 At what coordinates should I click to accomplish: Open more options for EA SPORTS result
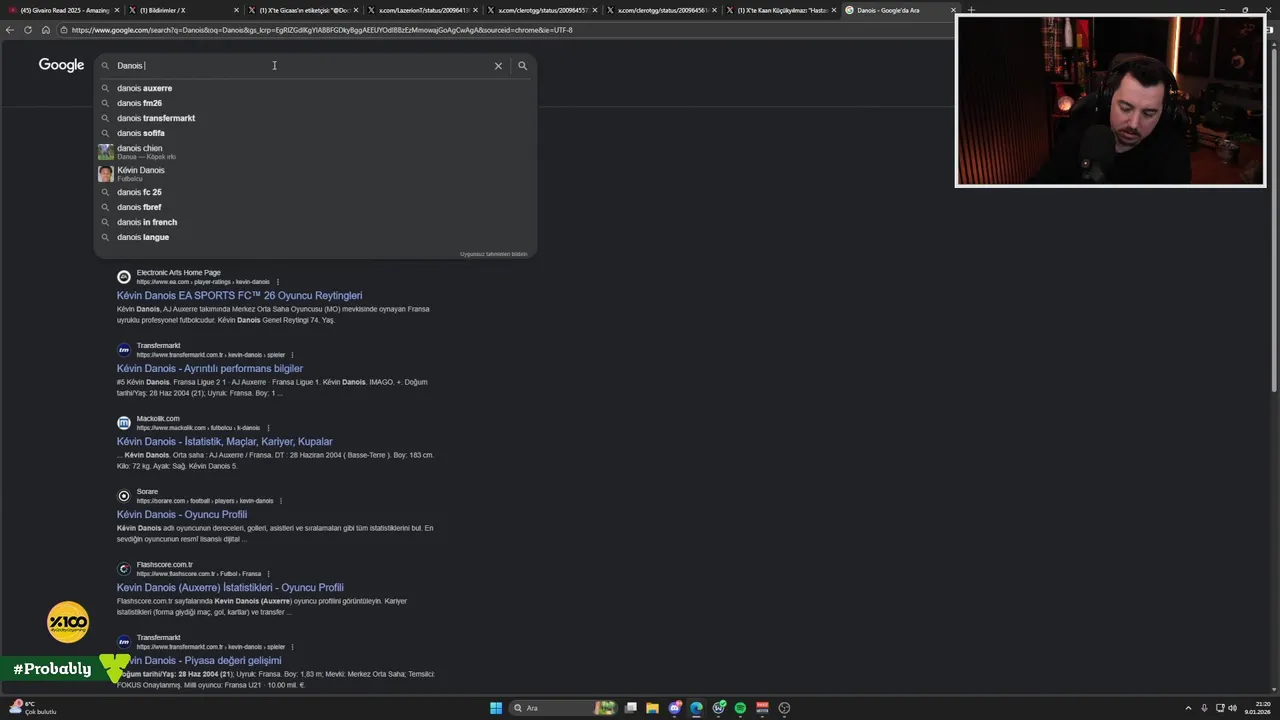(x=278, y=282)
